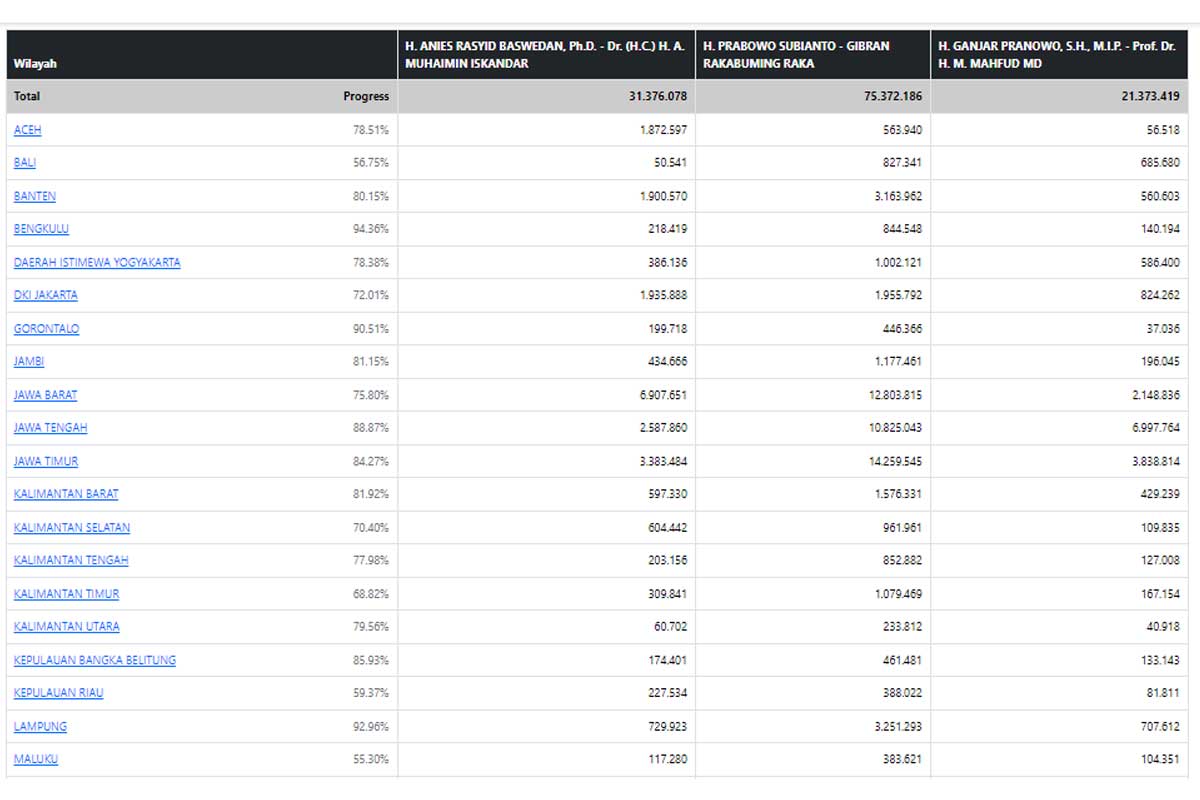This screenshot has width=1200, height=800.
Task: Select GORONTALO vote count 446.366
Action: point(902,329)
